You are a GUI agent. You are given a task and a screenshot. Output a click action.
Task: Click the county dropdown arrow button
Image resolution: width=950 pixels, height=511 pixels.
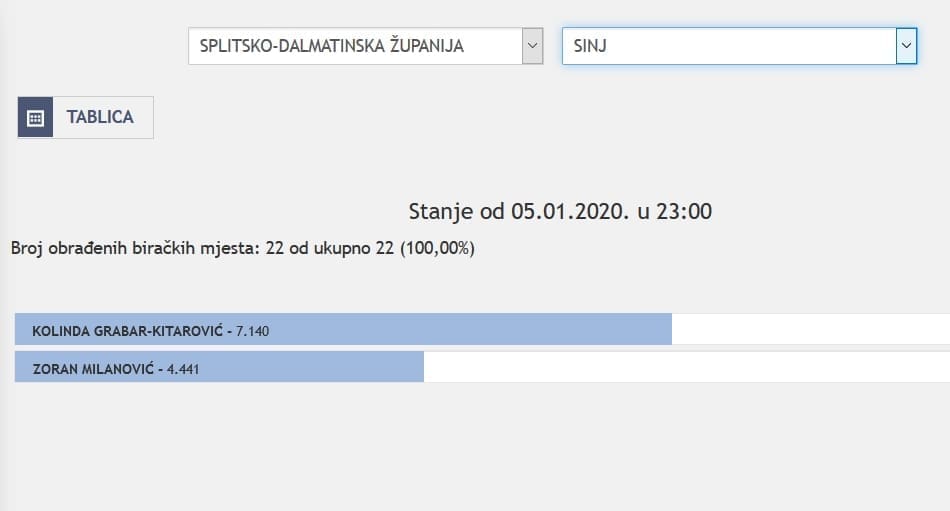click(x=532, y=46)
